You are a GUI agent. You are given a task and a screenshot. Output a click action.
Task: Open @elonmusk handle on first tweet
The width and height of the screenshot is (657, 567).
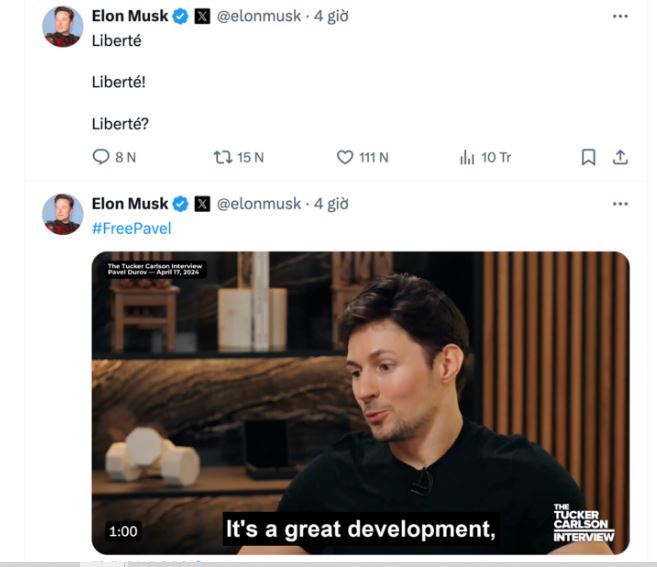click(259, 16)
